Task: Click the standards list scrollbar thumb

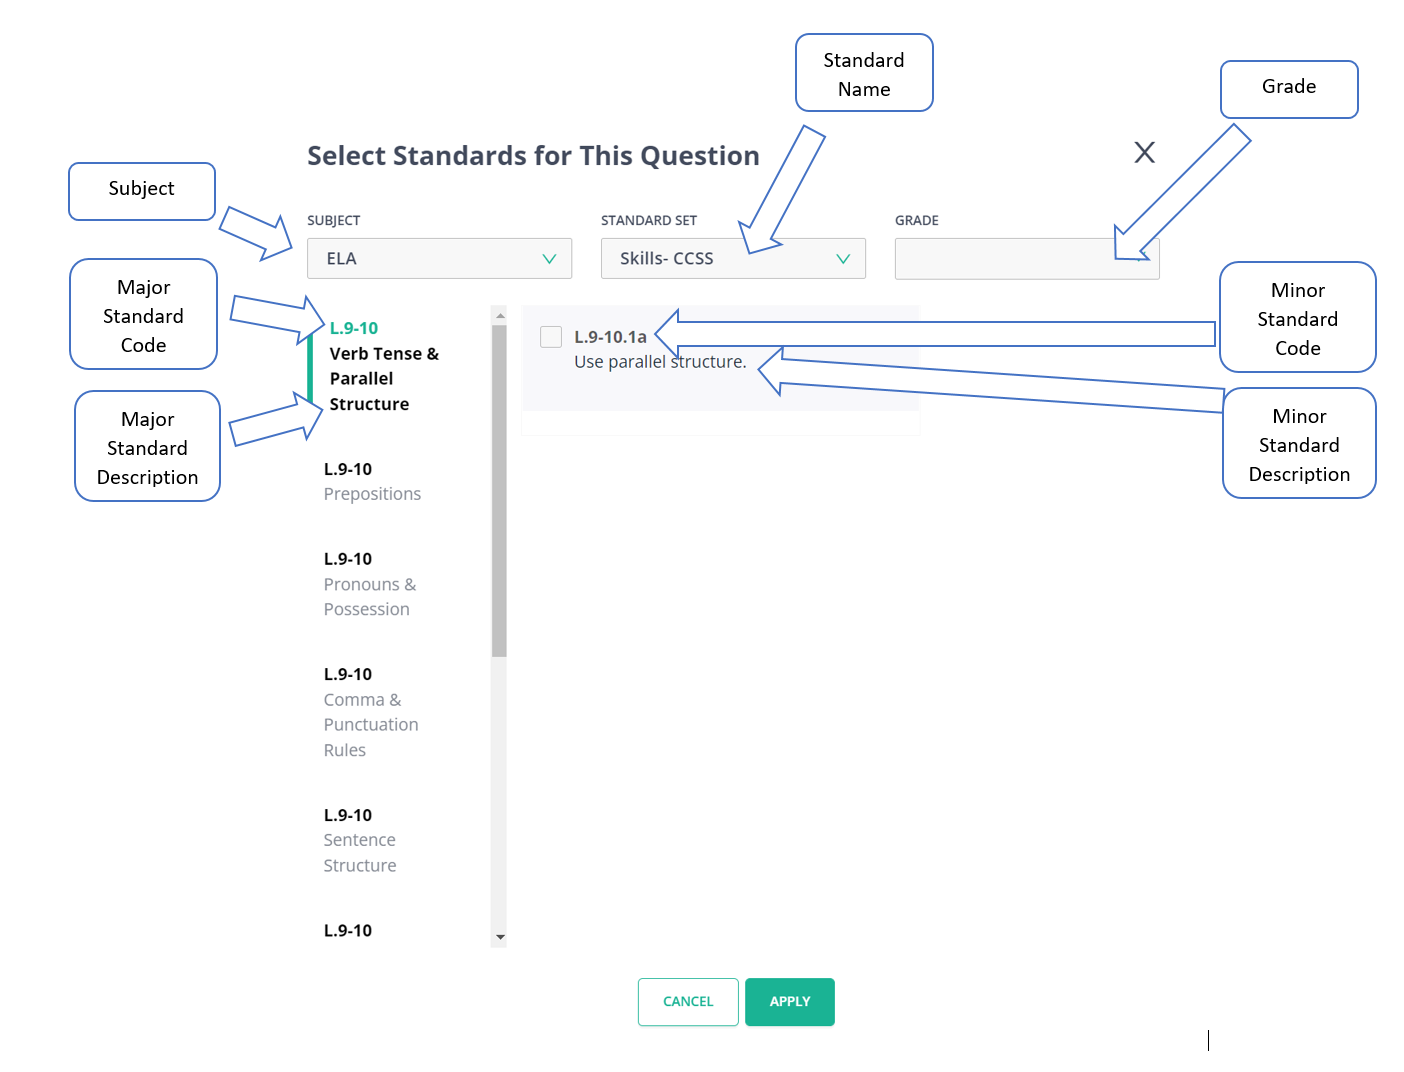Action: pos(499,490)
